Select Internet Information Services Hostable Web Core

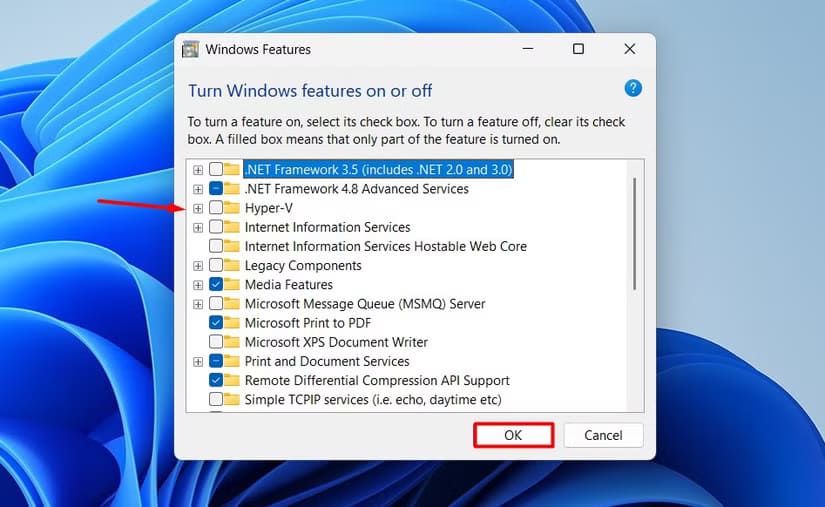[385, 246]
